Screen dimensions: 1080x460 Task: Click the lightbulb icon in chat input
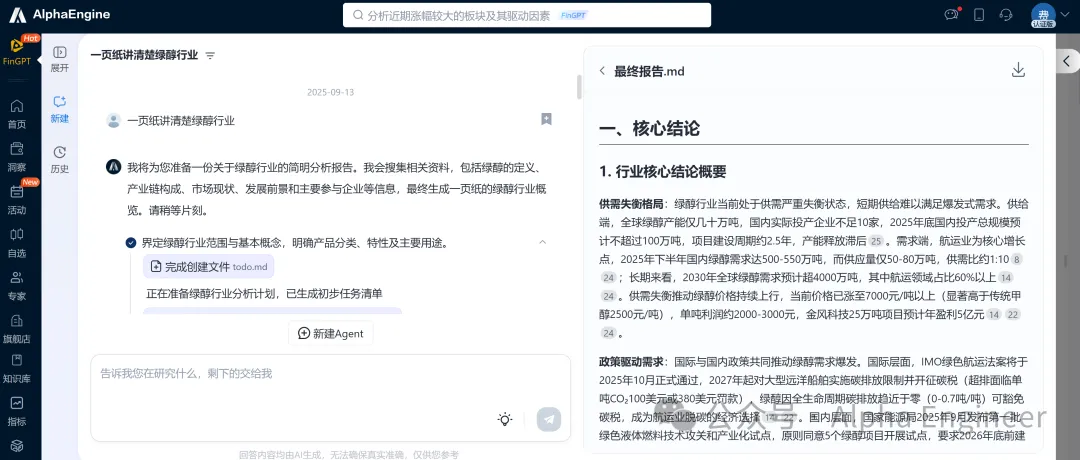pos(505,420)
